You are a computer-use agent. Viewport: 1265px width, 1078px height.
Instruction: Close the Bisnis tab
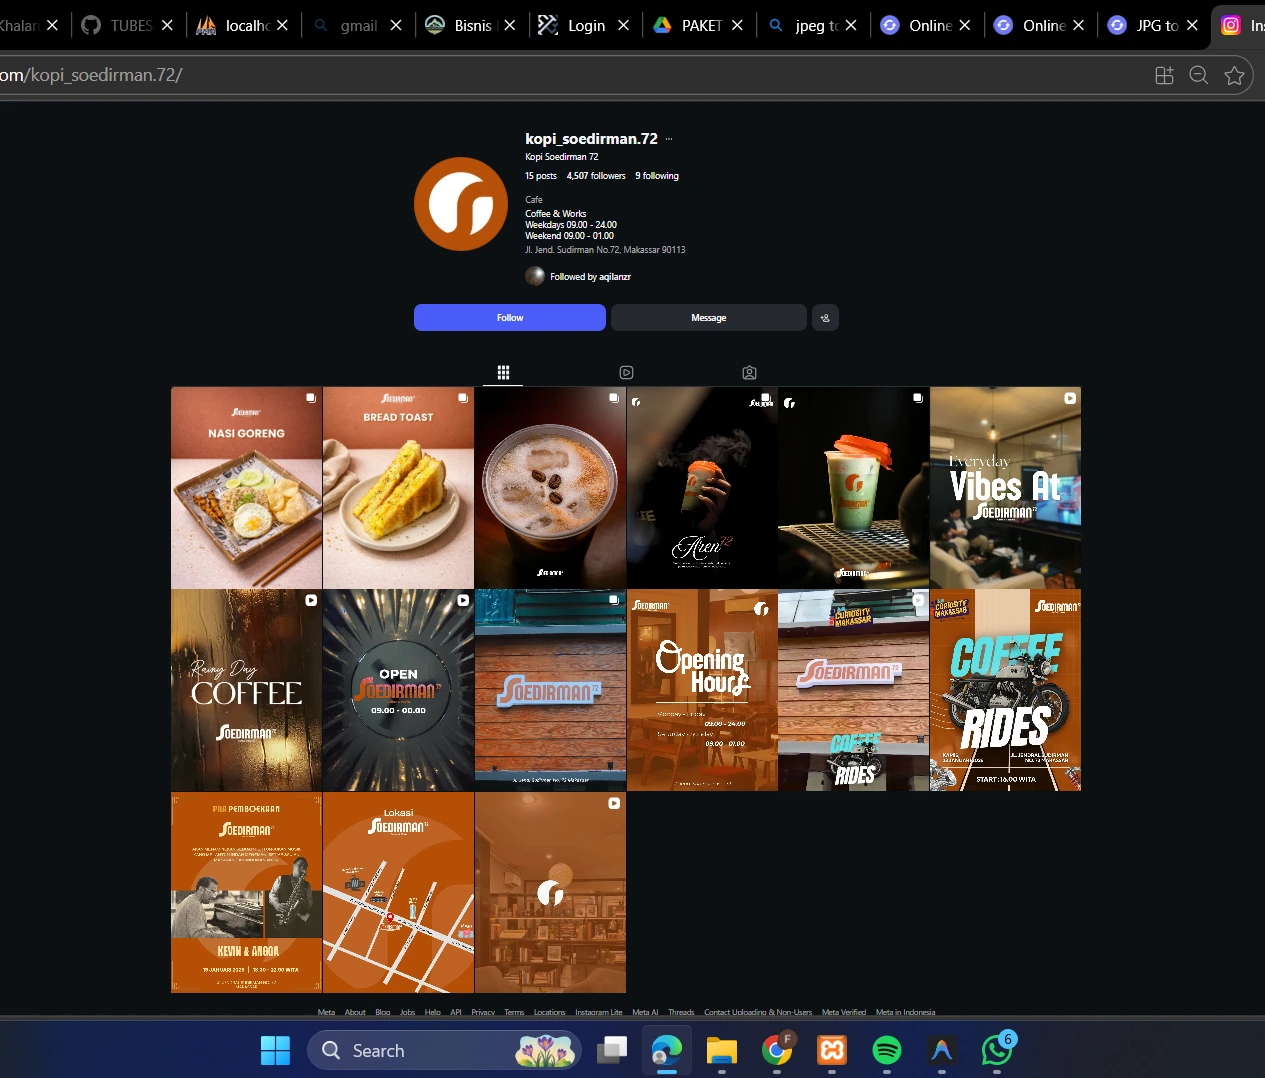[510, 25]
